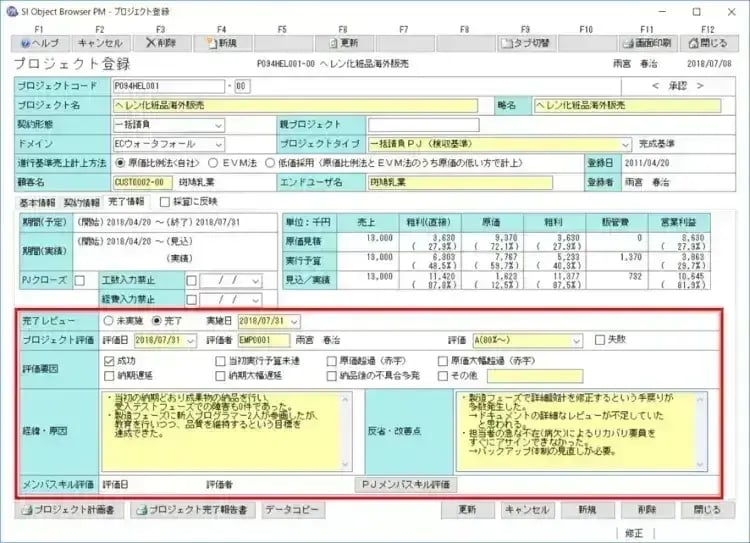
Task: Click the PJメンバスキル評価 button
Action: 406,484
